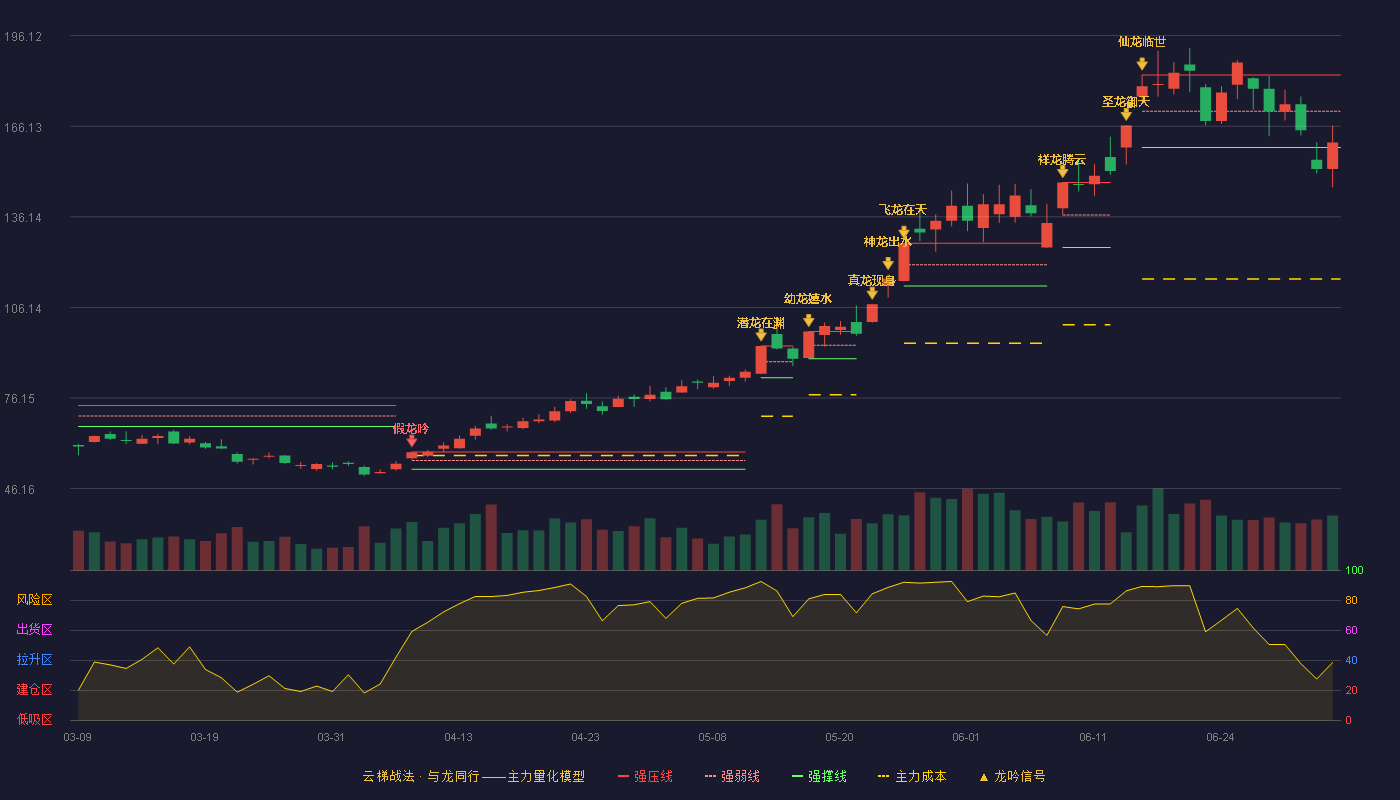Click the 76.15 price axis label
The height and width of the screenshot is (800, 1400).
(x=23, y=399)
